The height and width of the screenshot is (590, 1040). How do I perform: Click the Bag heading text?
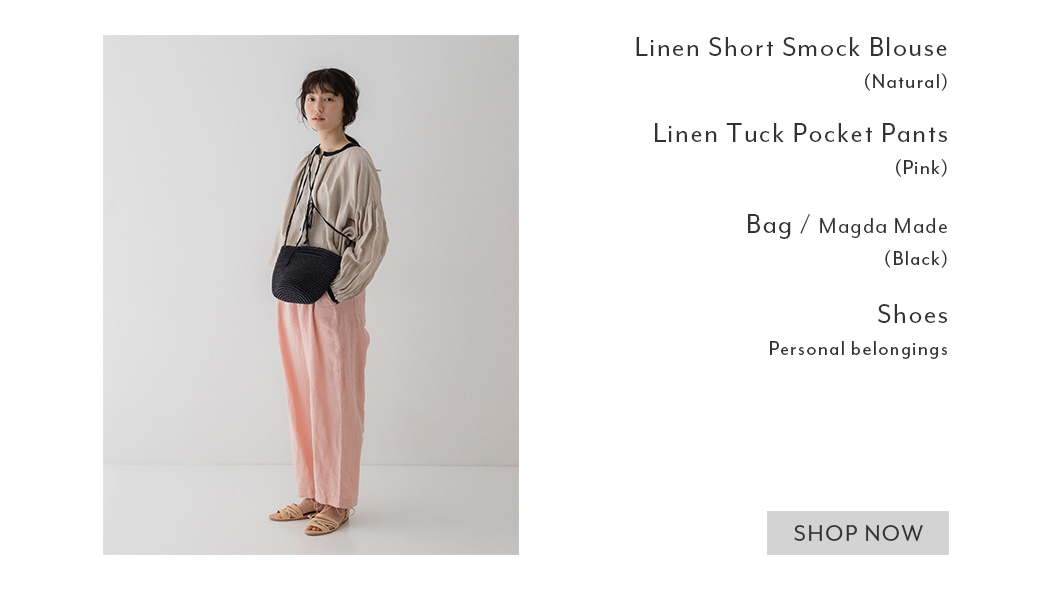click(769, 225)
